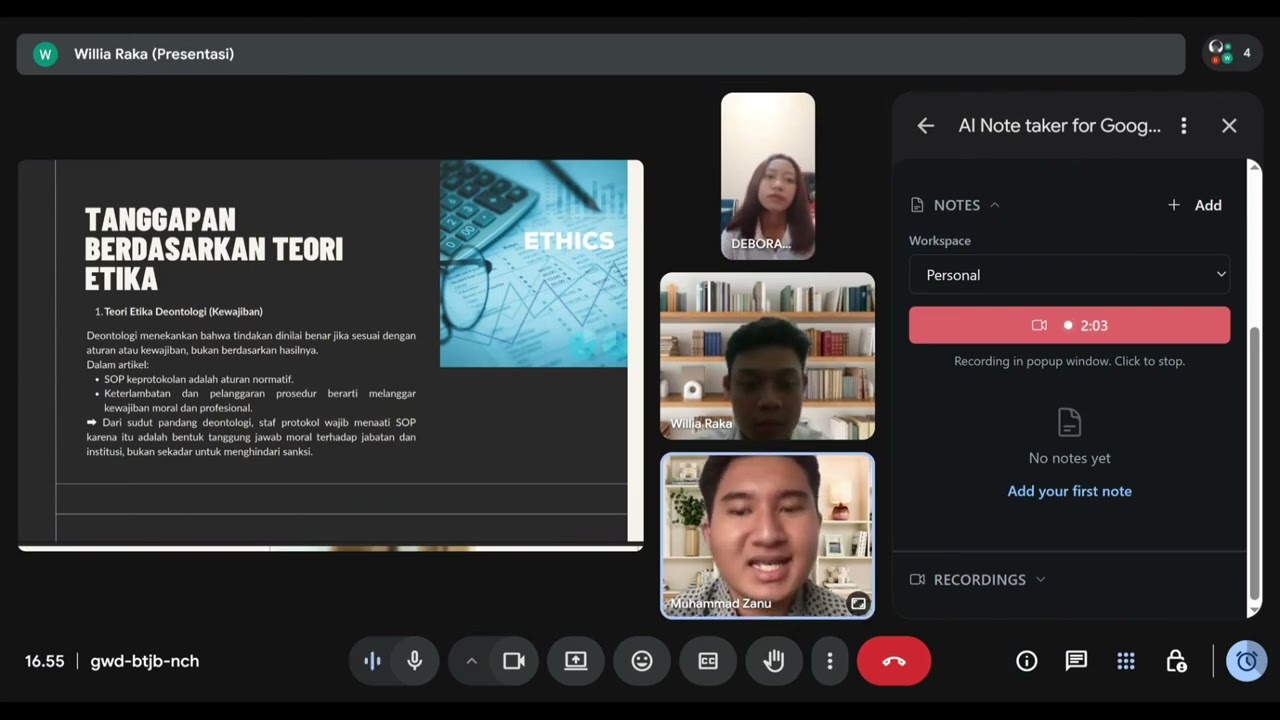The height and width of the screenshot is (720, 1280).
Task: Open AI Note taker panel options menu
Action: (1184, 125)
